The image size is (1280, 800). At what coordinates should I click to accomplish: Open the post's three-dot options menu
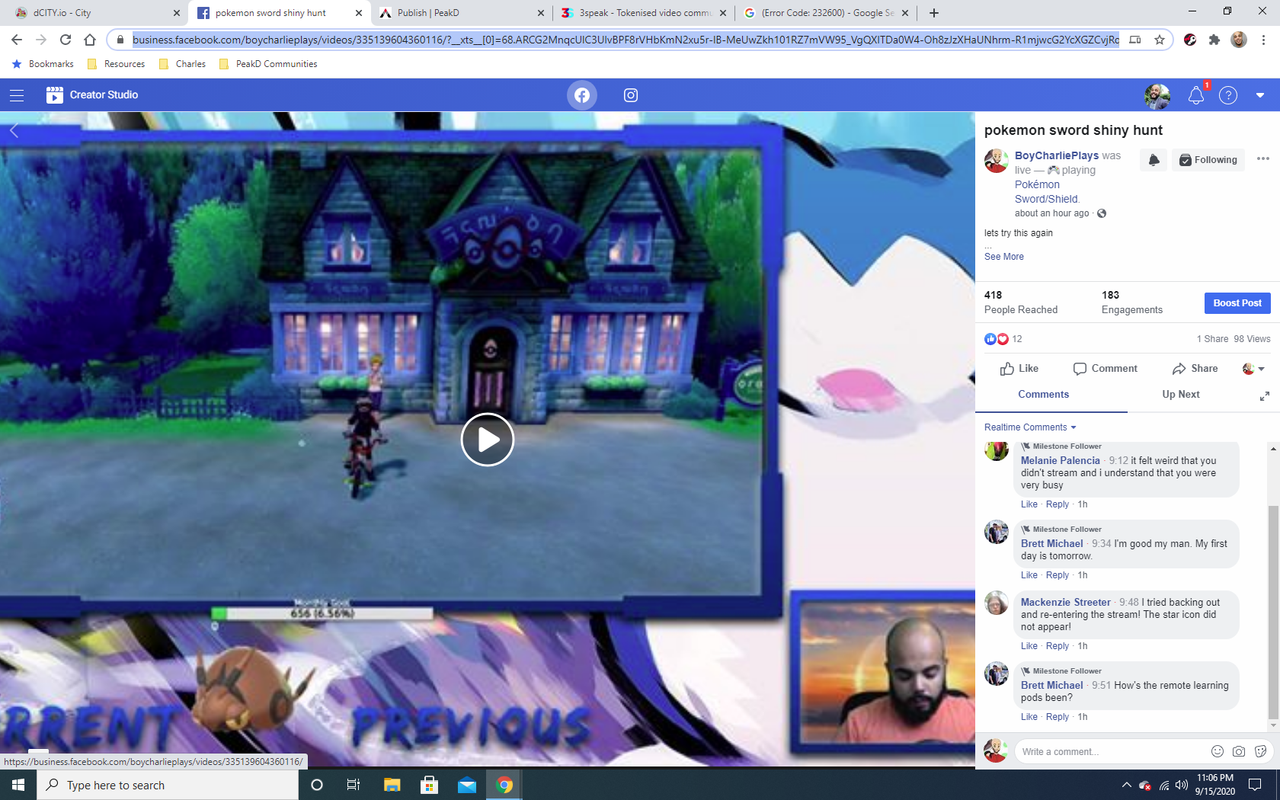pyautogui.click(x=1263, y=159)
